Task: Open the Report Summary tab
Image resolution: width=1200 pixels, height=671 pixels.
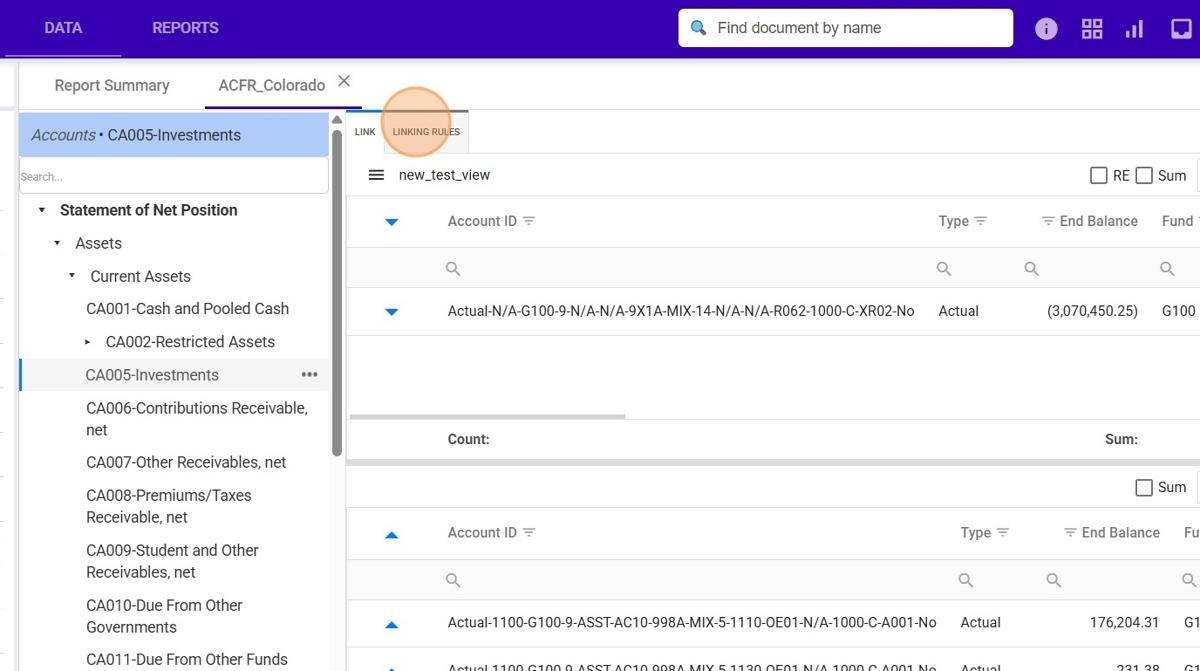Action: (x=112, y=85)
